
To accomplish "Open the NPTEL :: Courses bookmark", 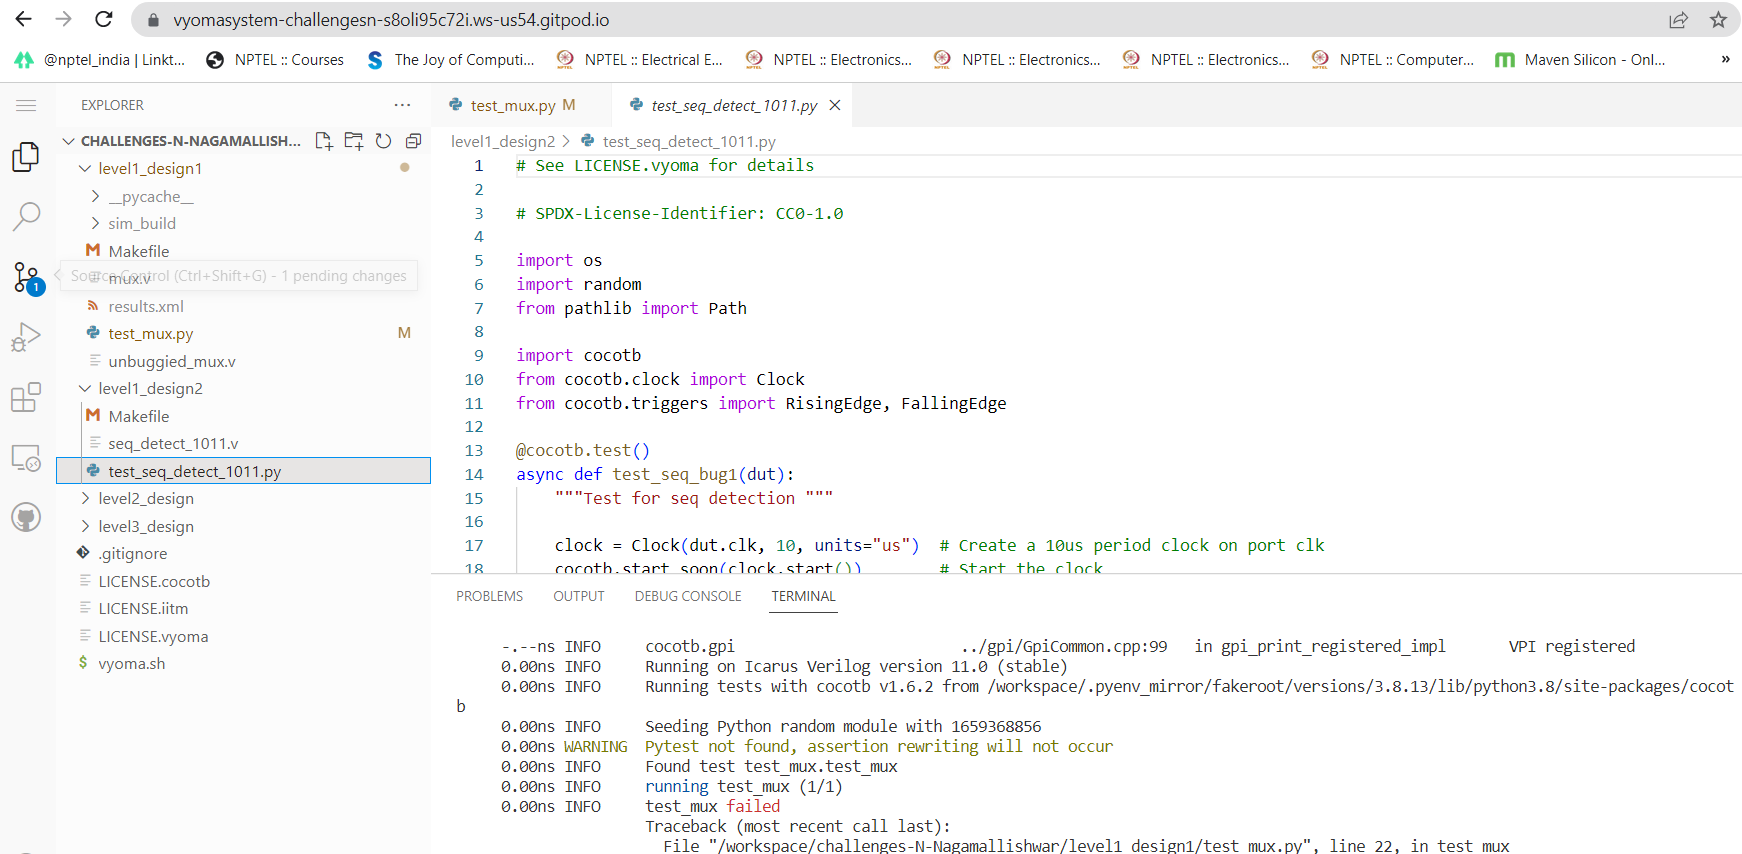I will pyautogui.click(x=275, y=60).
